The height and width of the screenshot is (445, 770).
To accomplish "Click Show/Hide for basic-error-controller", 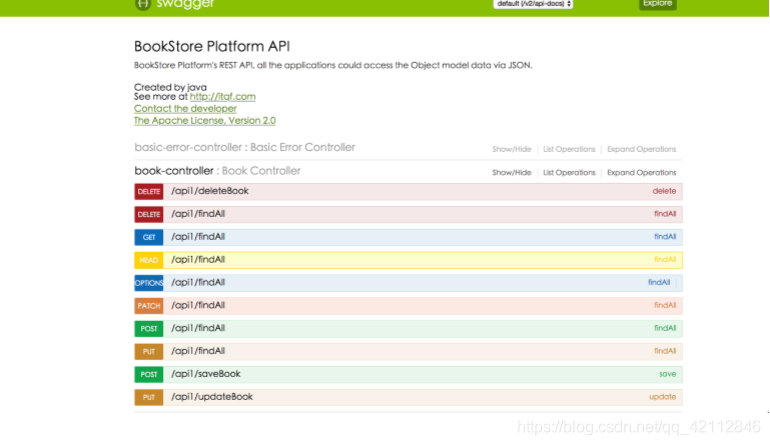I will coord(512,149).
